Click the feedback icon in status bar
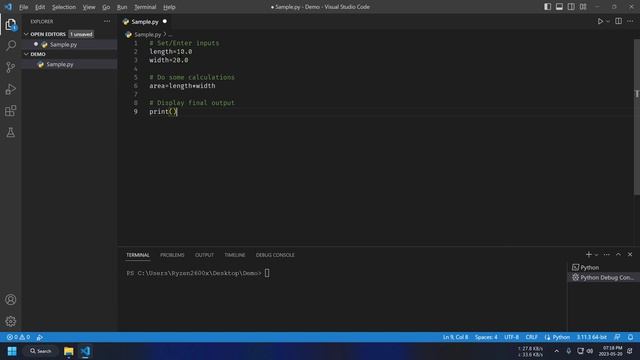Screen dimensions: 640x360 point(617,337)
